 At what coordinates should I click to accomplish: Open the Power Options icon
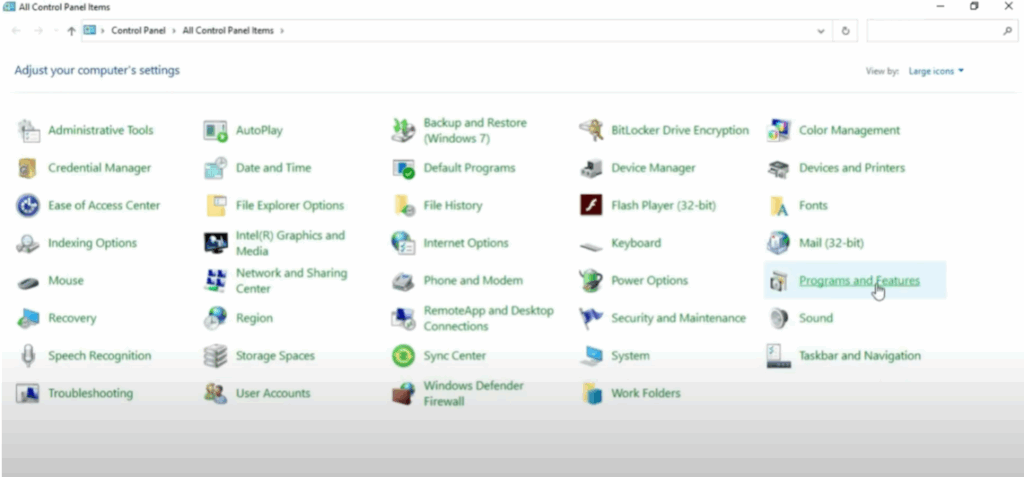pos(590,280)
